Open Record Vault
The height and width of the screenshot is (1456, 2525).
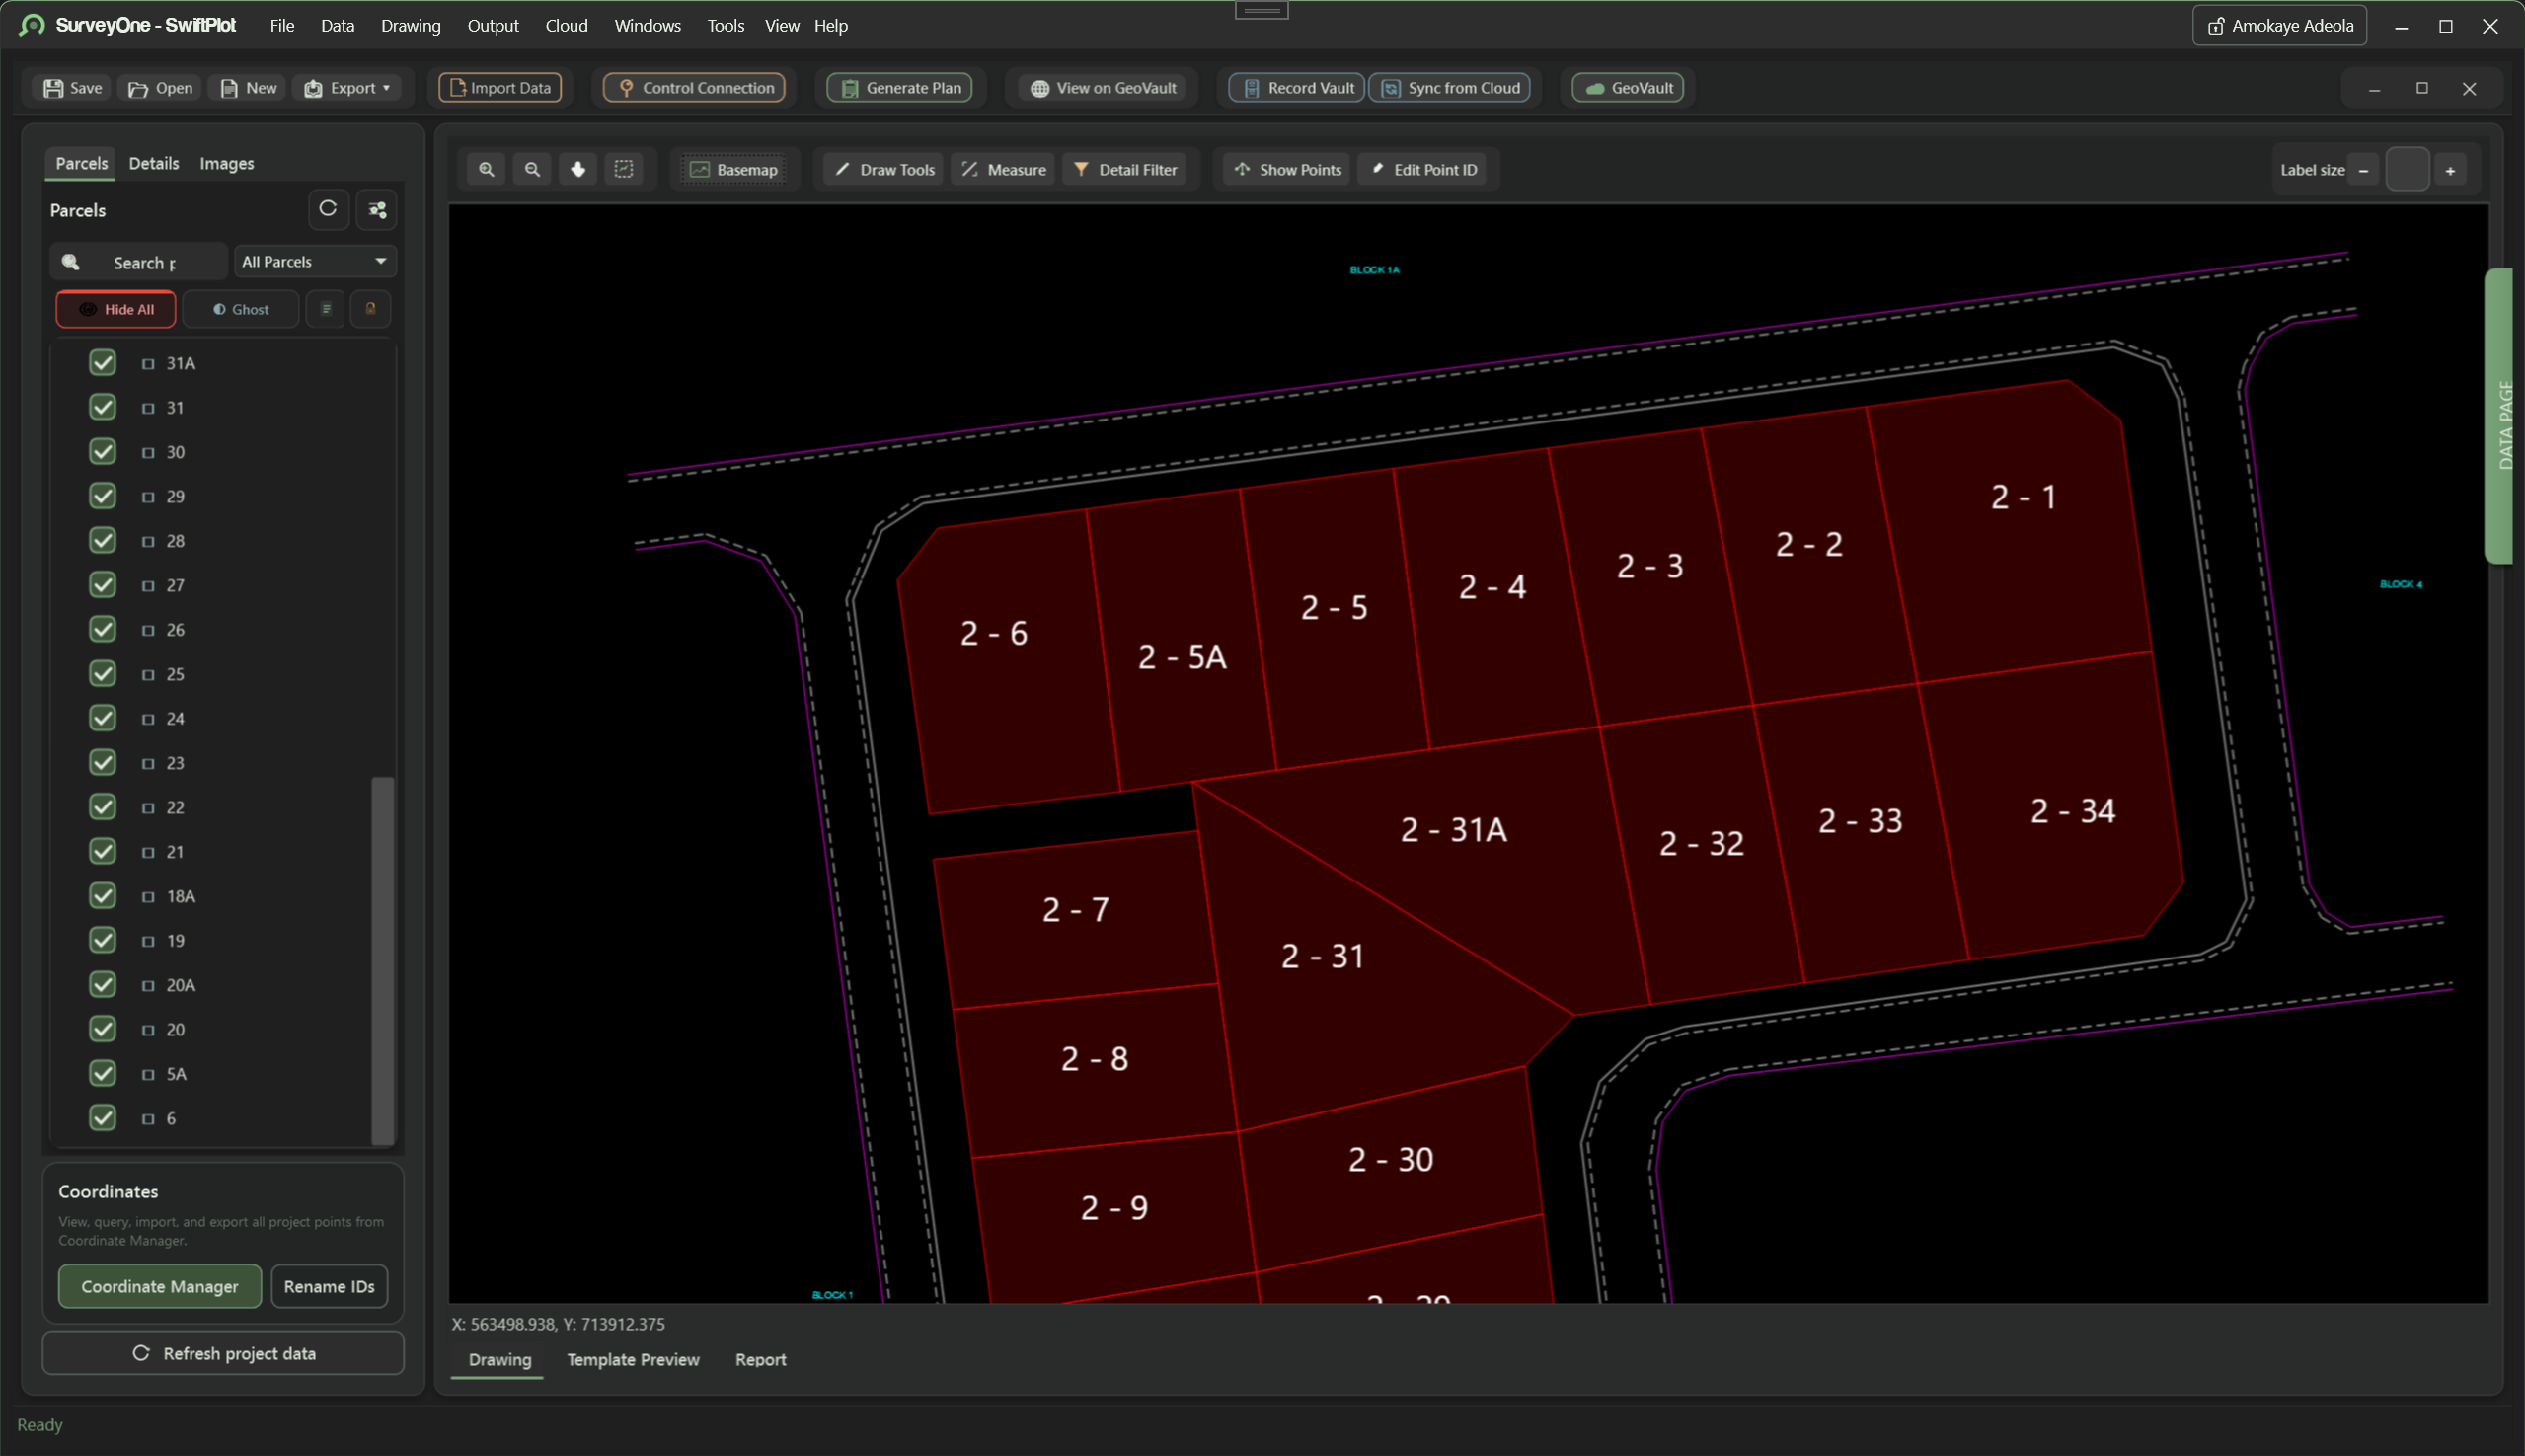pos(1297,88)
